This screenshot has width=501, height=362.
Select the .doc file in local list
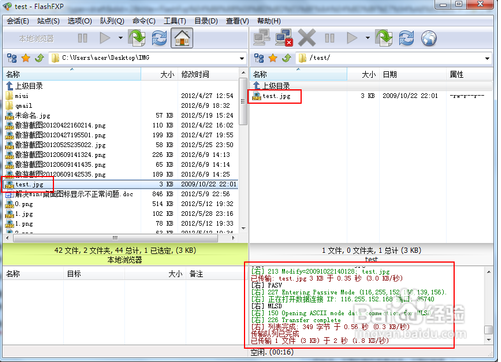tap(69, 194)
